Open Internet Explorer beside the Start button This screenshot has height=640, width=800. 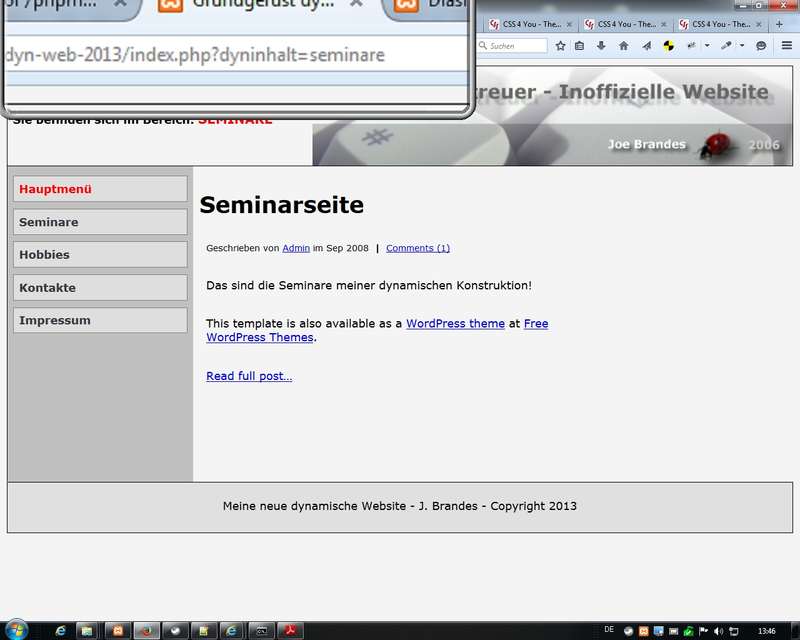[60, 631]
